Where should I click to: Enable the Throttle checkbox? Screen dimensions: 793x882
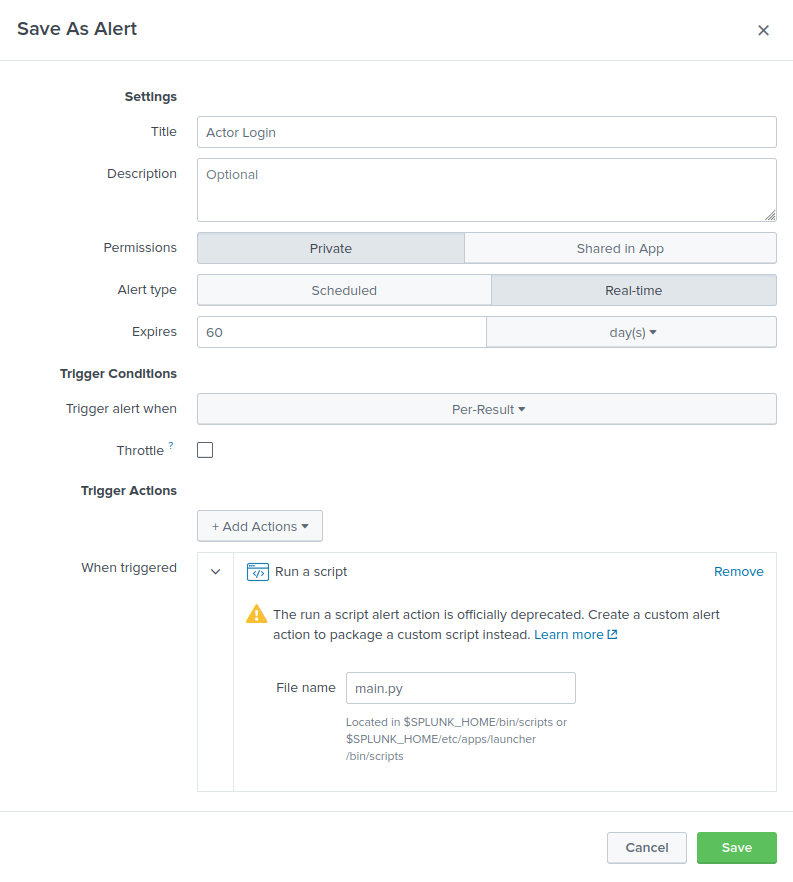[x=205, y=450]
